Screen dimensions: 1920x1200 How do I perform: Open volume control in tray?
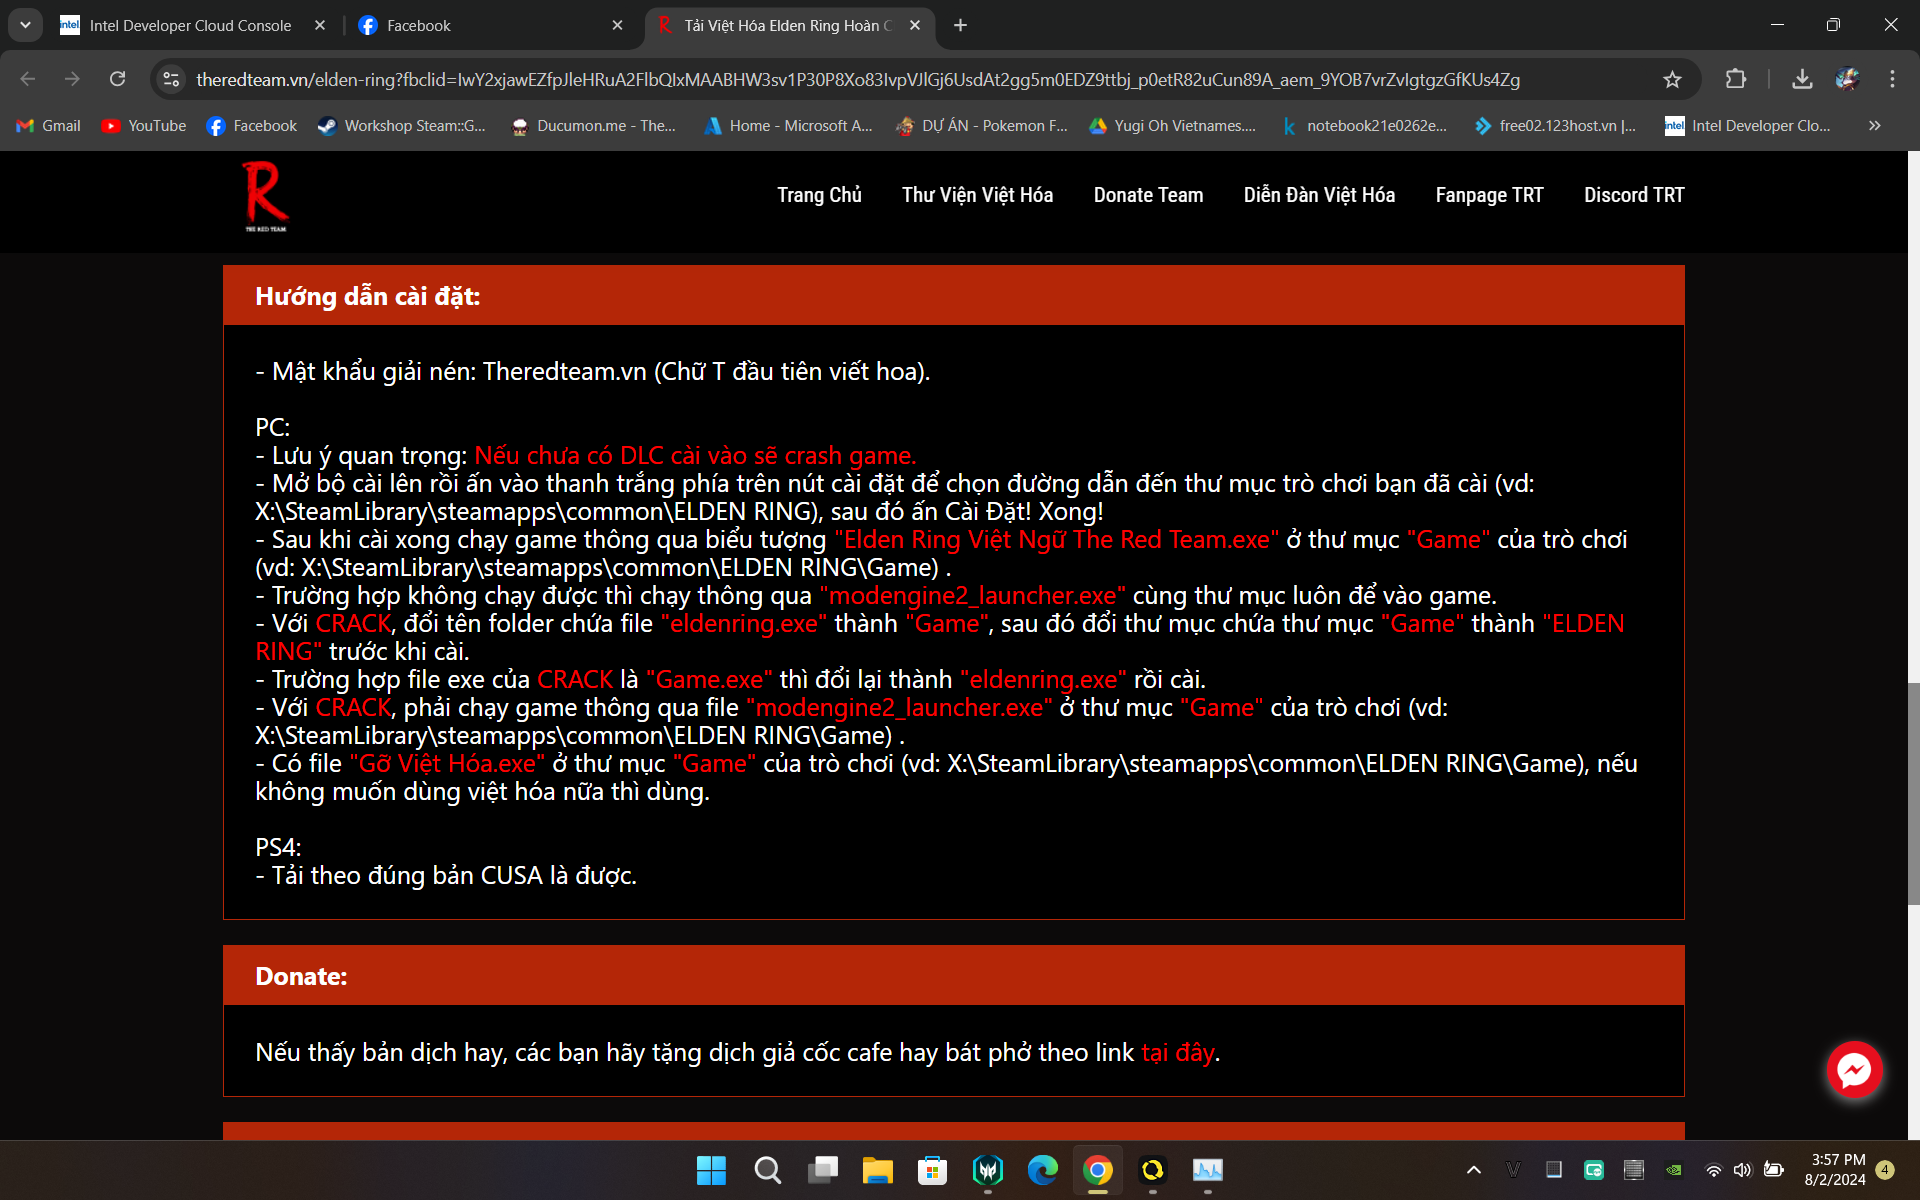click(x=1743, y=1170)
